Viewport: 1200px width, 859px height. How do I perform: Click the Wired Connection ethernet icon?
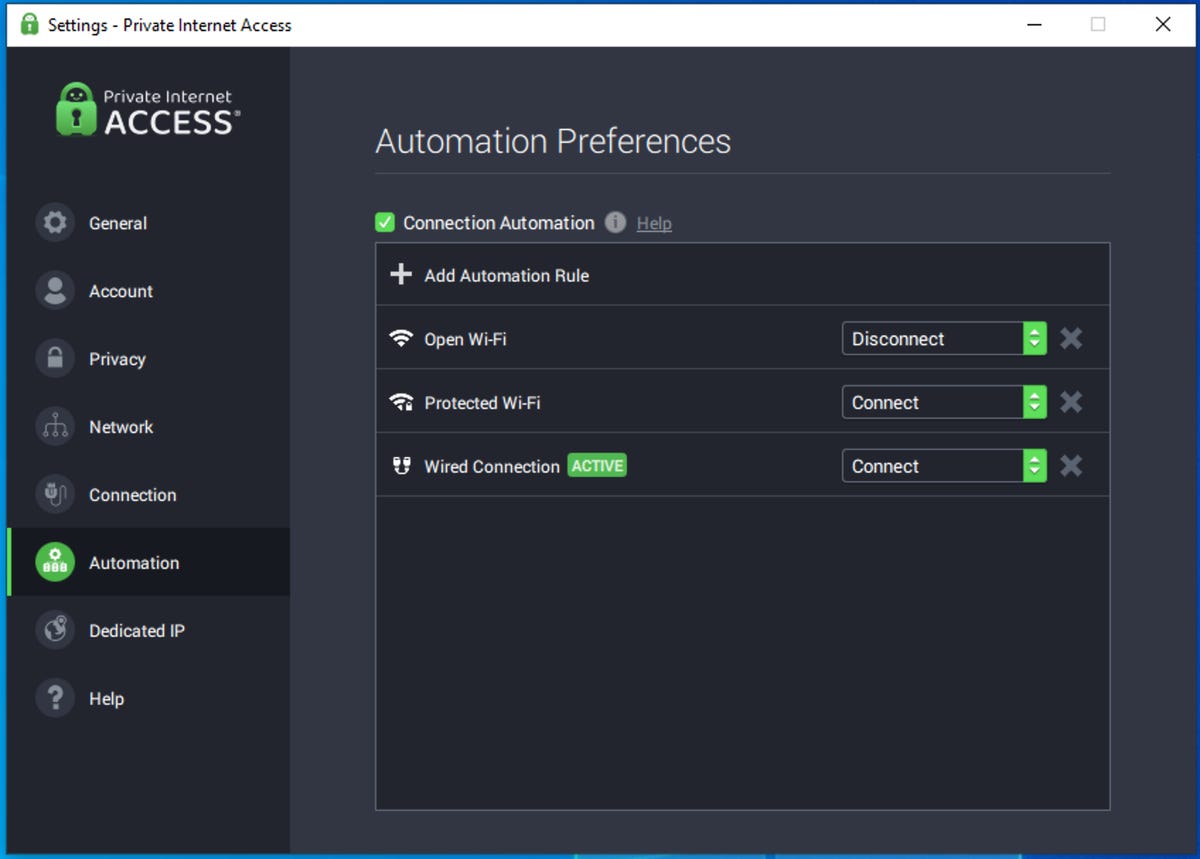coord(401,466)
